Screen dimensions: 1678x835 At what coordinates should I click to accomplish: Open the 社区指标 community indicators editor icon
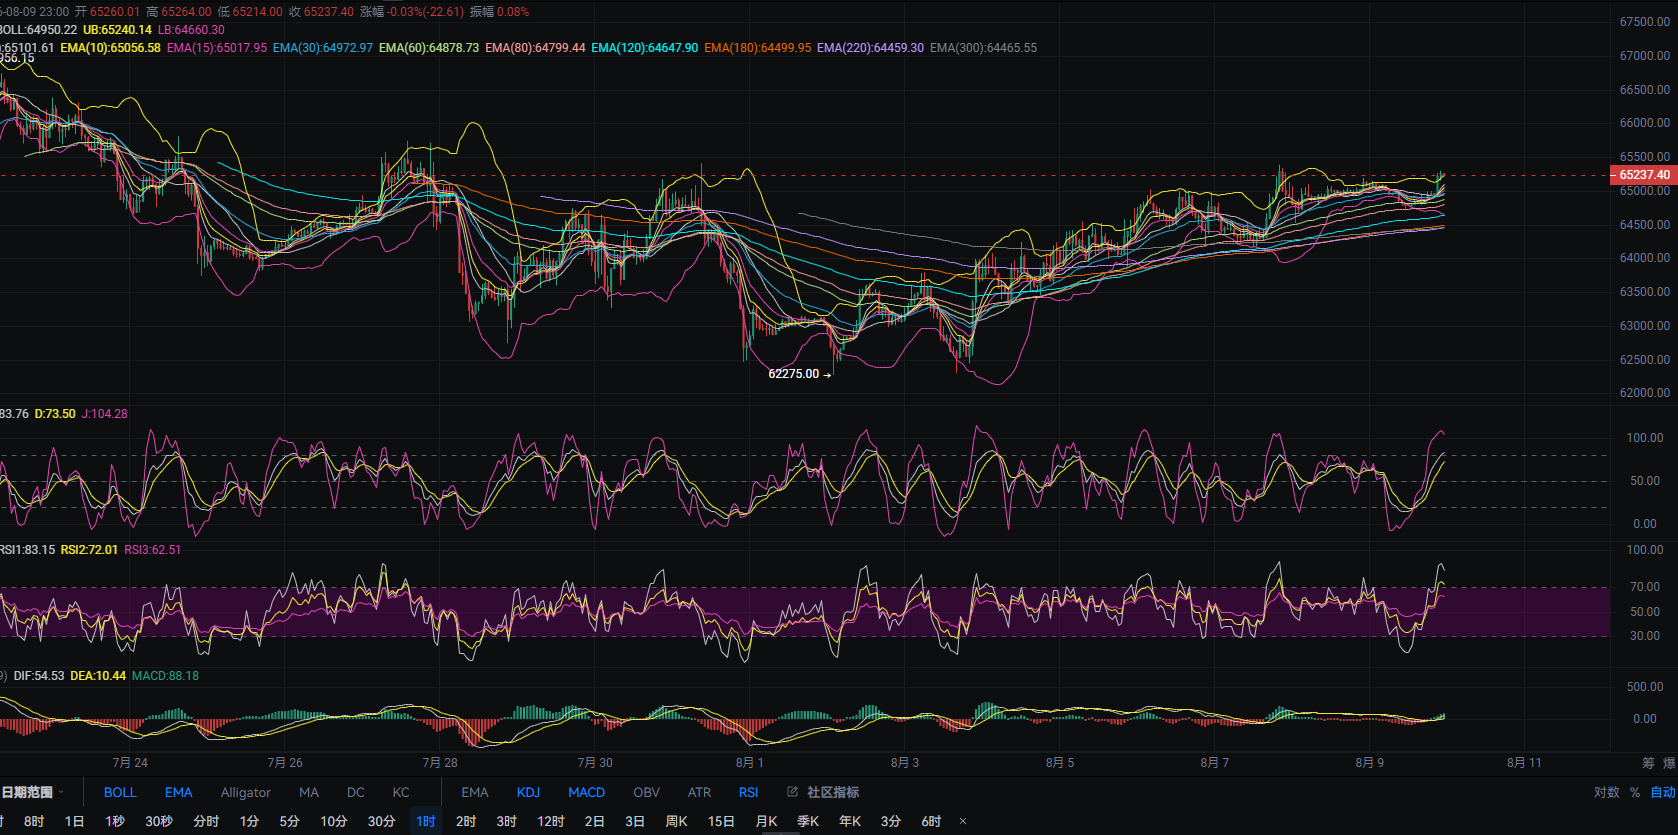tap(792, 792)
